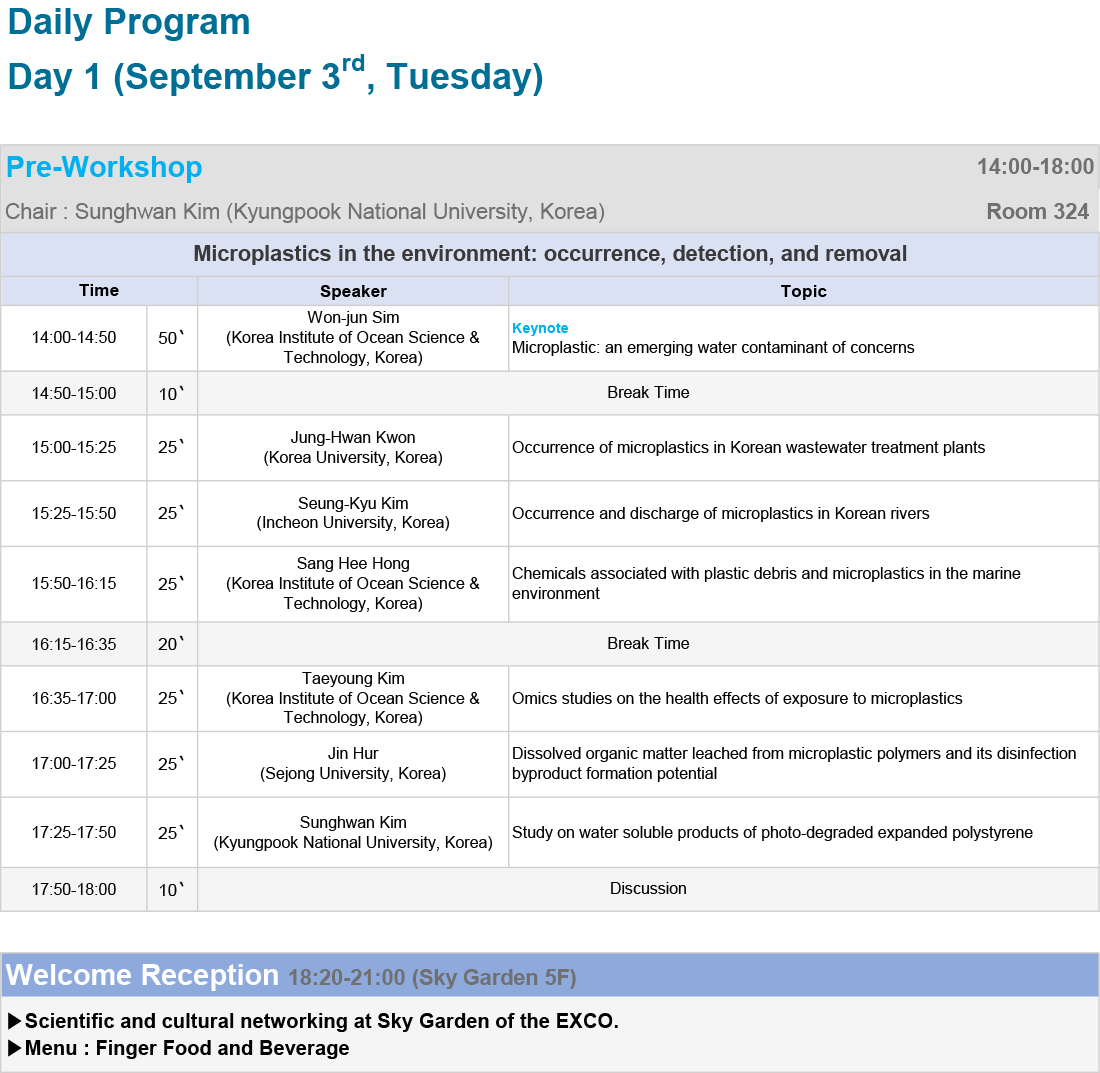This screenshot has width=1100, height=1073.
Task: Click topic 'Omics studies on the health effects'
Action: point(737,699)
